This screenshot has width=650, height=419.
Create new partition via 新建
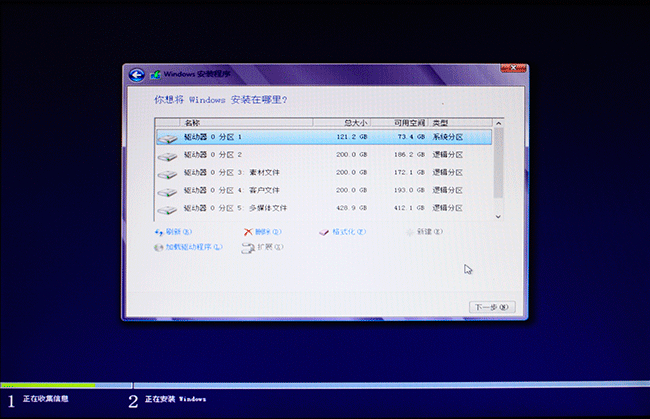point(430,232)
